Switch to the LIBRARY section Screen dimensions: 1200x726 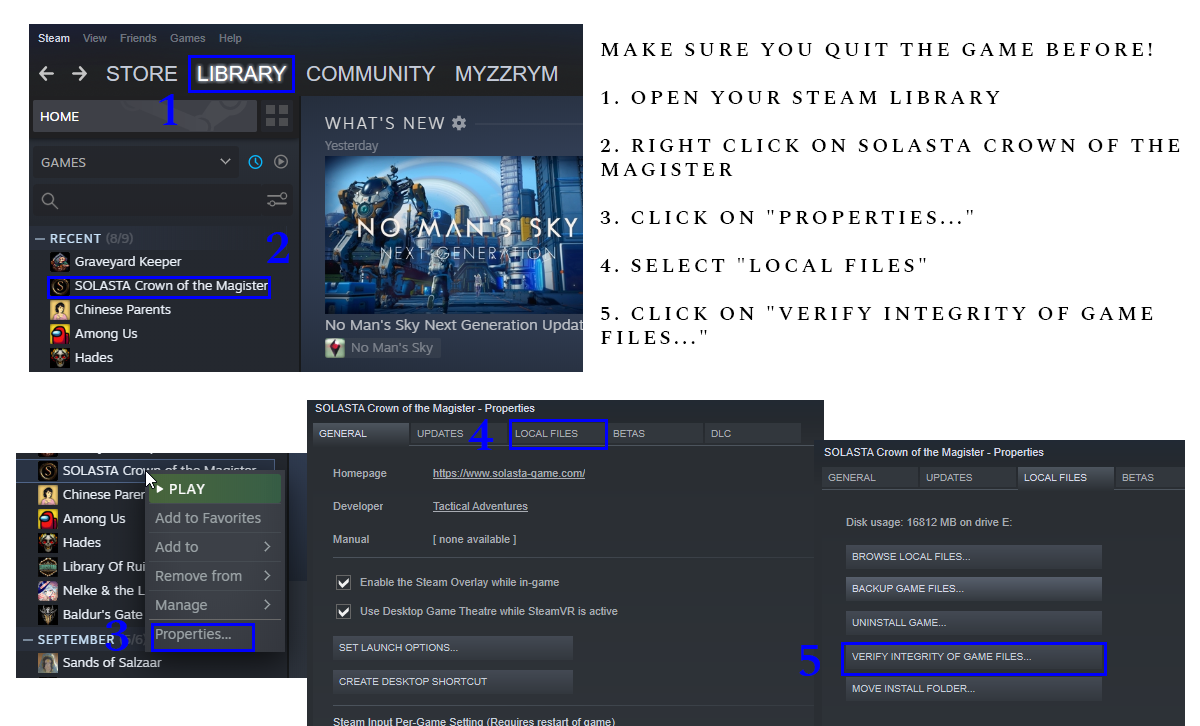241,74
